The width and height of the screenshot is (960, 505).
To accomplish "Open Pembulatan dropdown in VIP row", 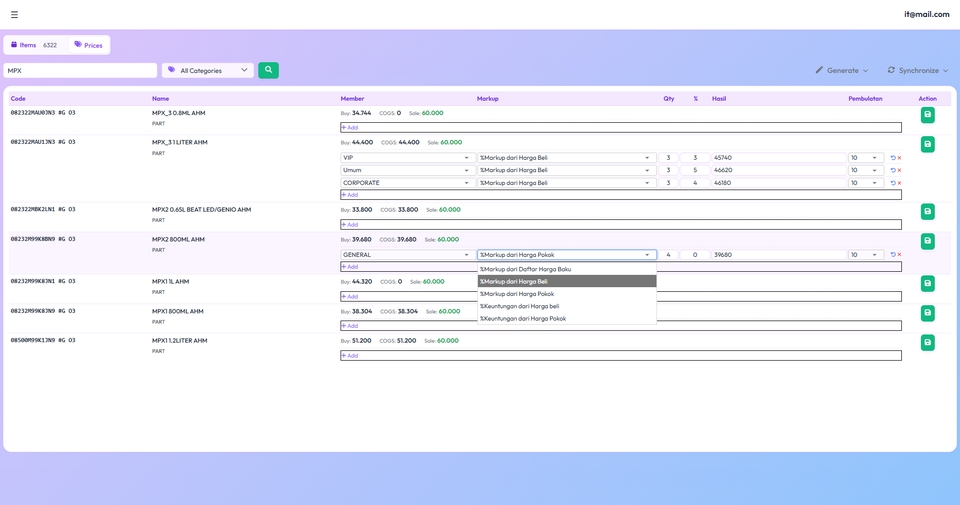I will (x=865, y=158).
